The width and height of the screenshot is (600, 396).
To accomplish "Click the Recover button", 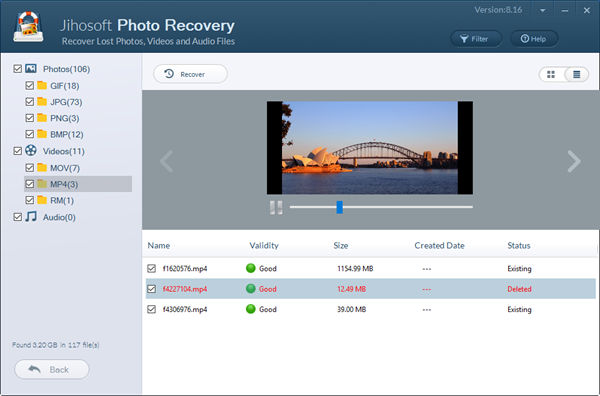I will point(190,74).
